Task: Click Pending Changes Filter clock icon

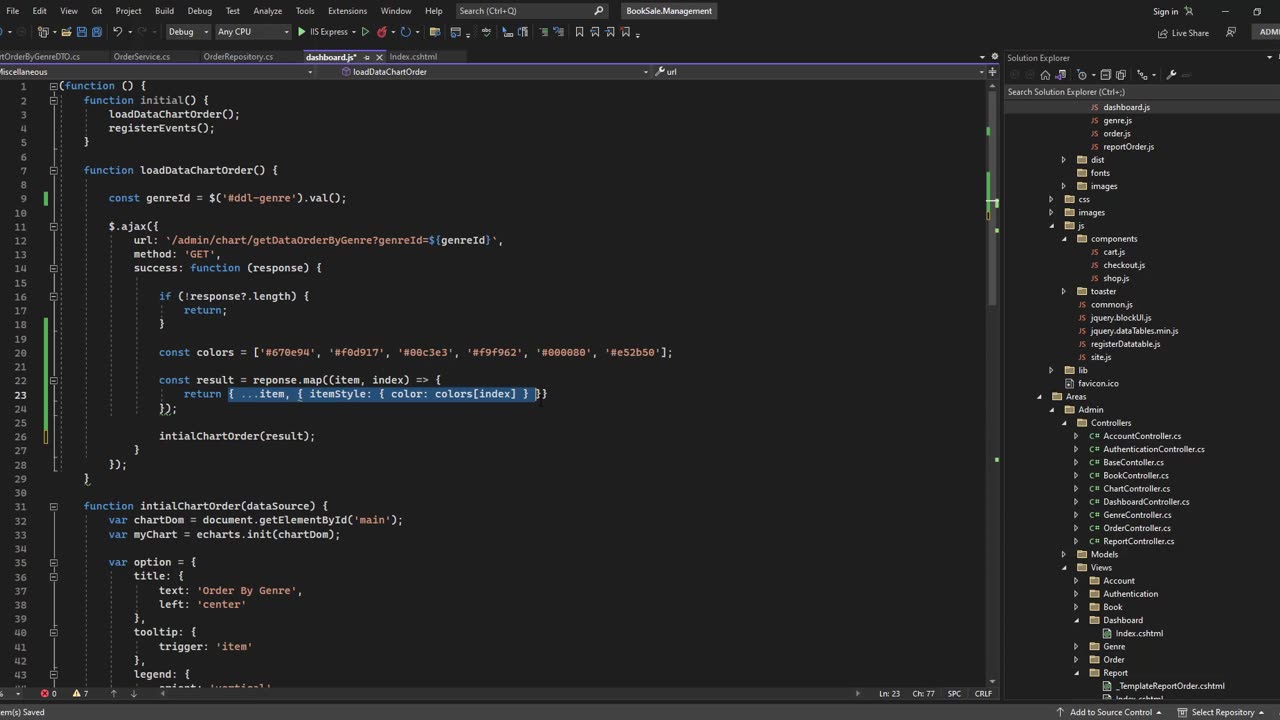Action: 1084,75
